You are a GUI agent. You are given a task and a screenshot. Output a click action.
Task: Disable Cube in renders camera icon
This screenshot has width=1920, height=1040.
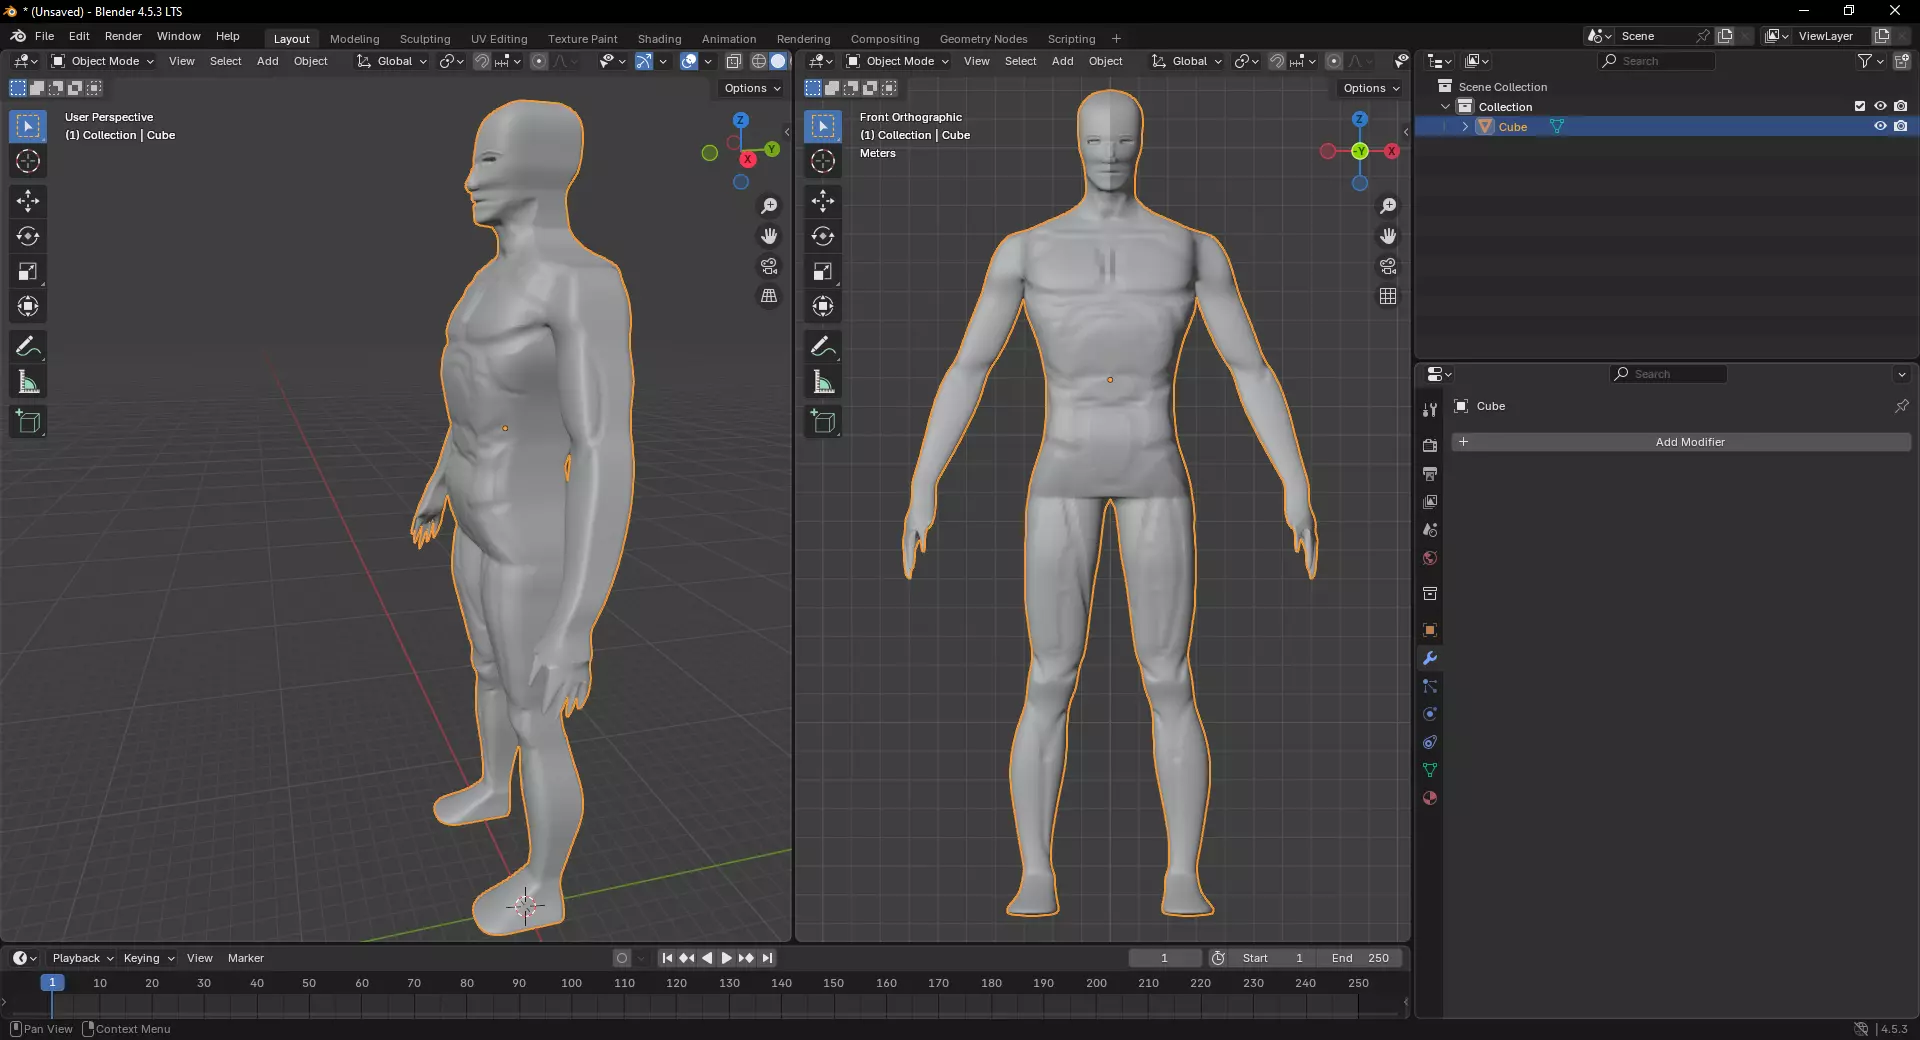tap(1901, 126)
